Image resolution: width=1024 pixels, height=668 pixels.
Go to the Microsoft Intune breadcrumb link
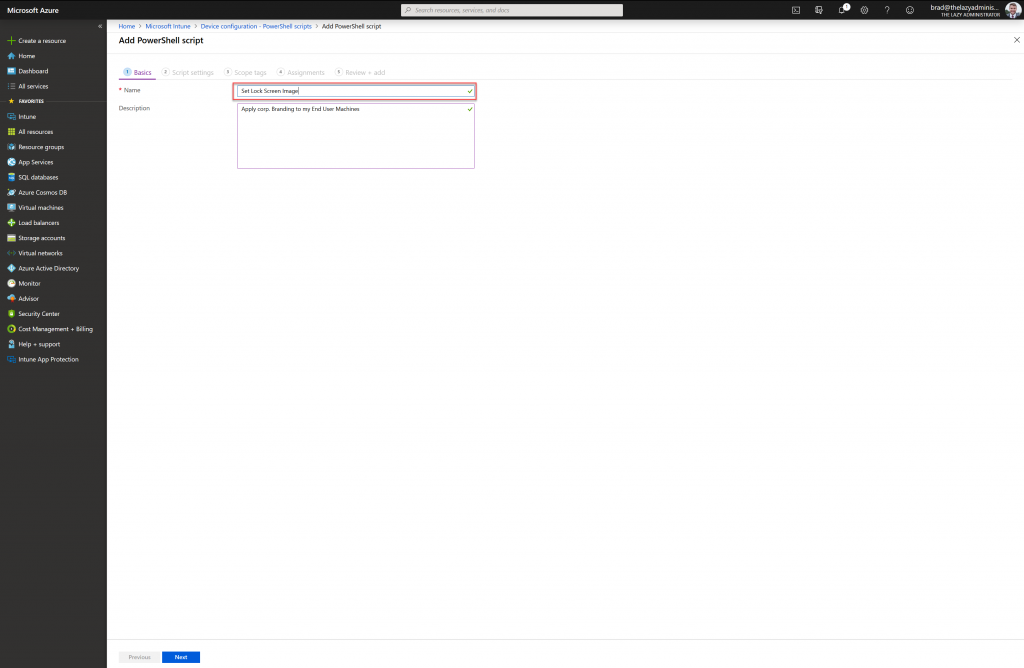tap(168, 27)
